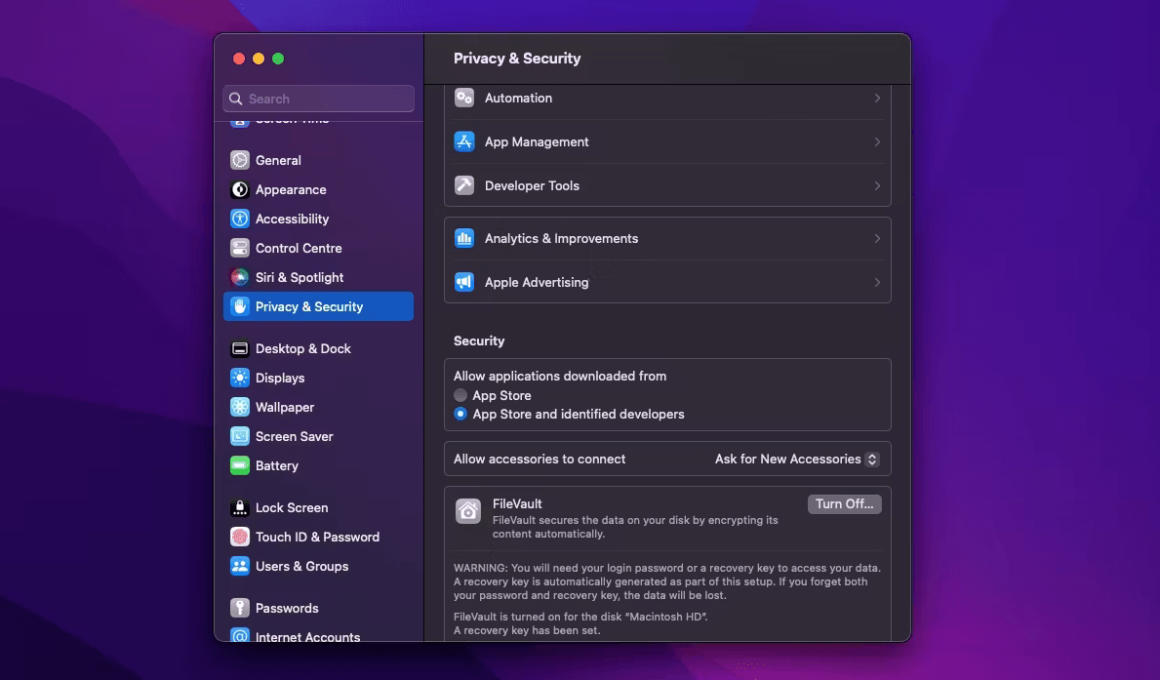Image resolution: width=1160 pixels, height=680 pixels.
Task: Open Passwords settings
Action: pyautogui.click(x=318, y=607)
